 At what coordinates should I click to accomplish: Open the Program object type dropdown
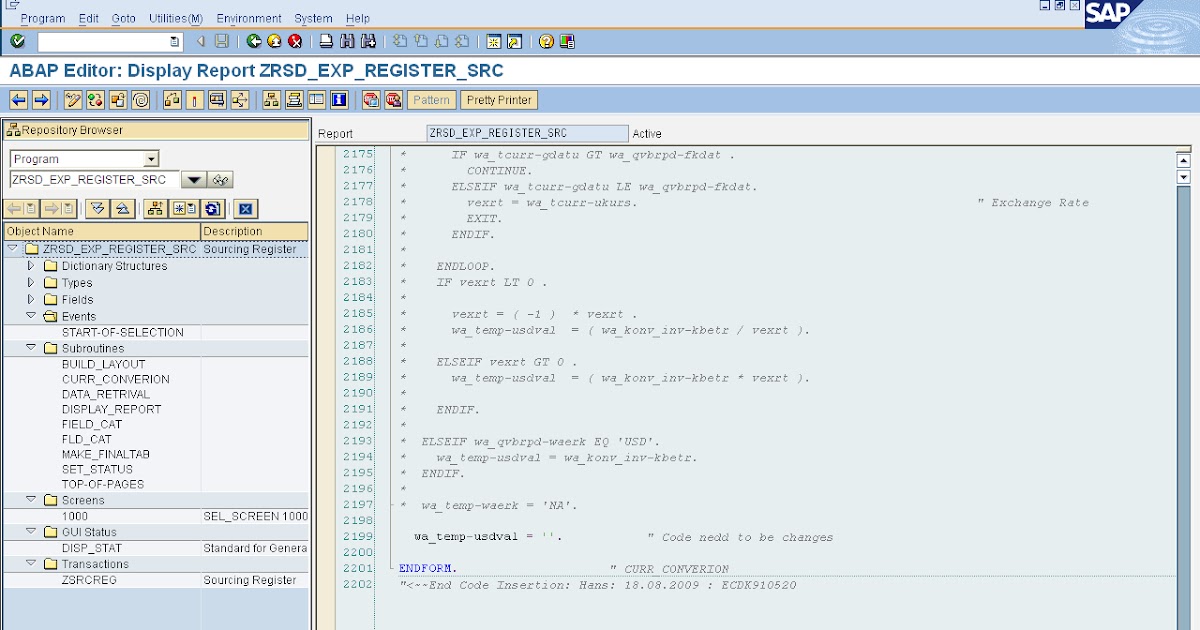151,159
